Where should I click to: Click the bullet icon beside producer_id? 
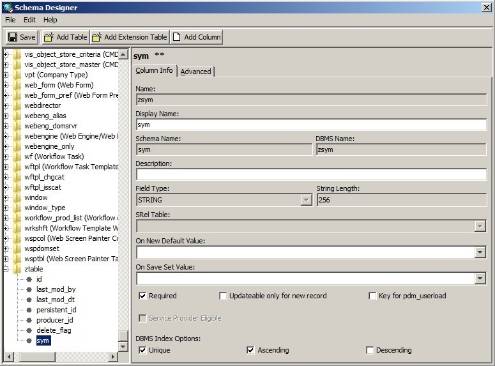(29, 320)
